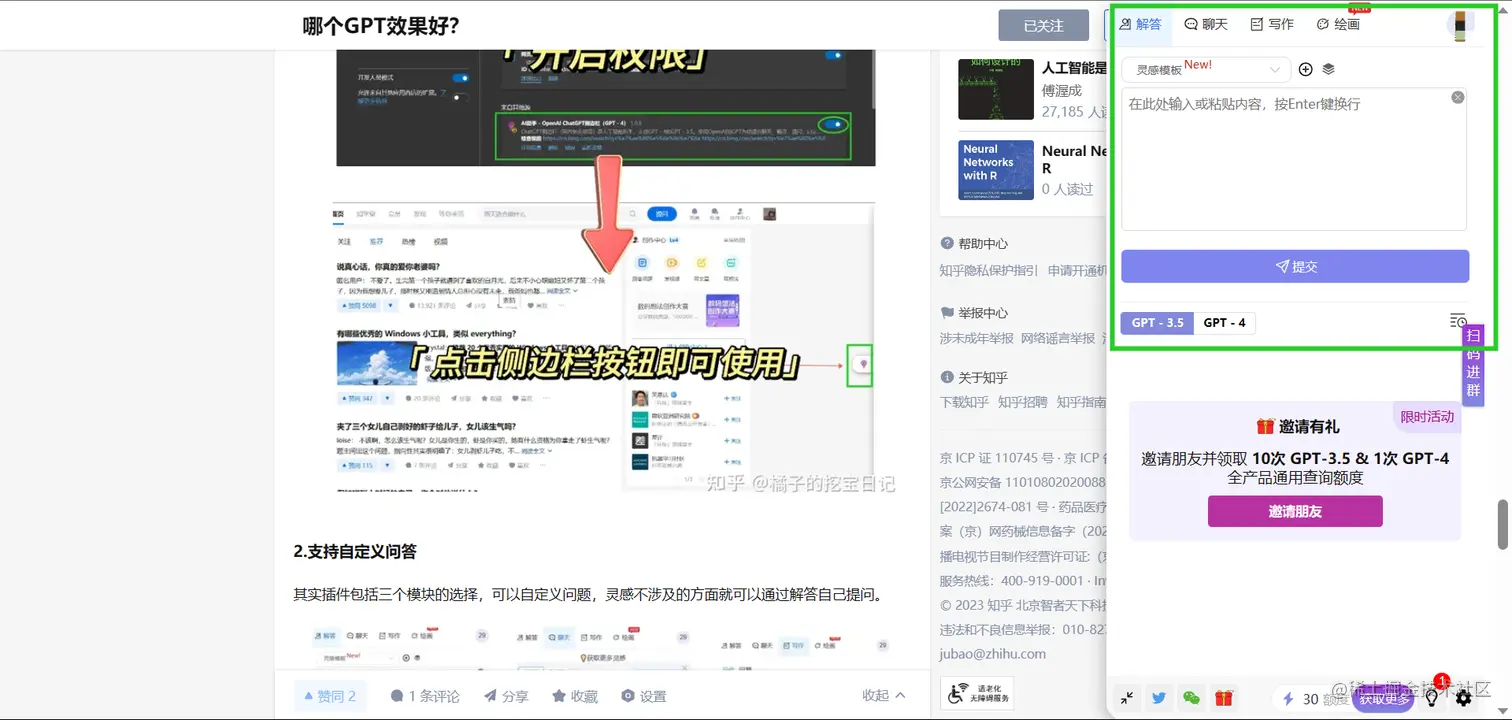Viewport: 1512px width, 720px height.
Task: Switch to the 解答 tab
Action: point(1140,24)
